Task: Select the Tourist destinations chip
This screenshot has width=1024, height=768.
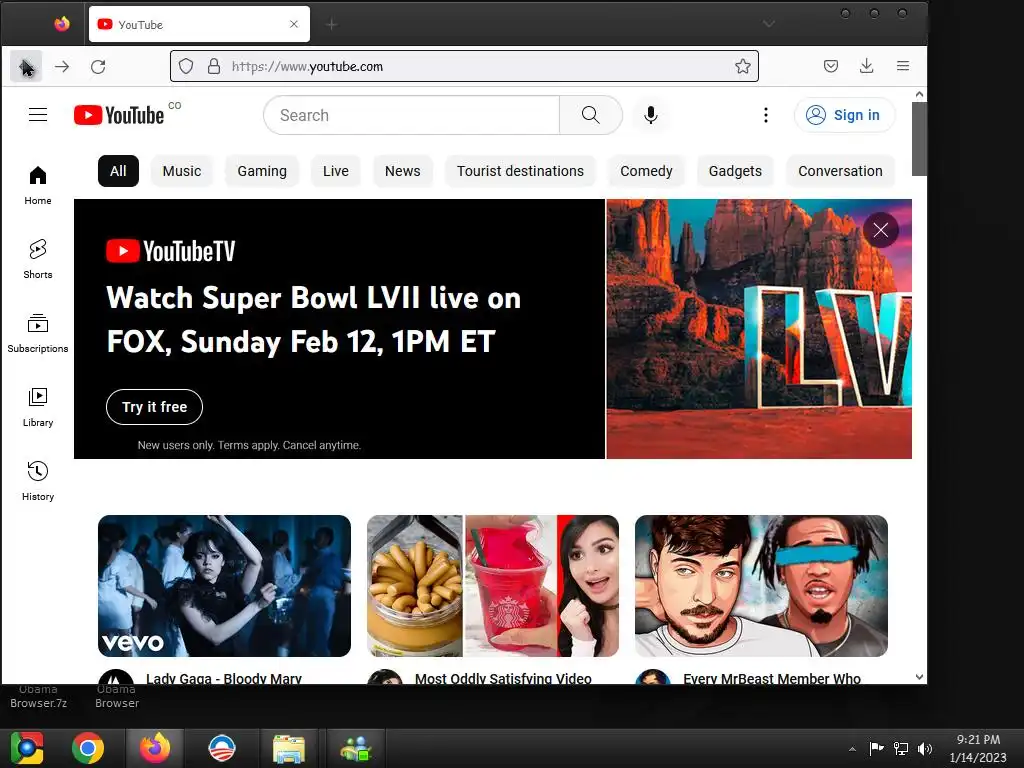Action: [520, 171]
